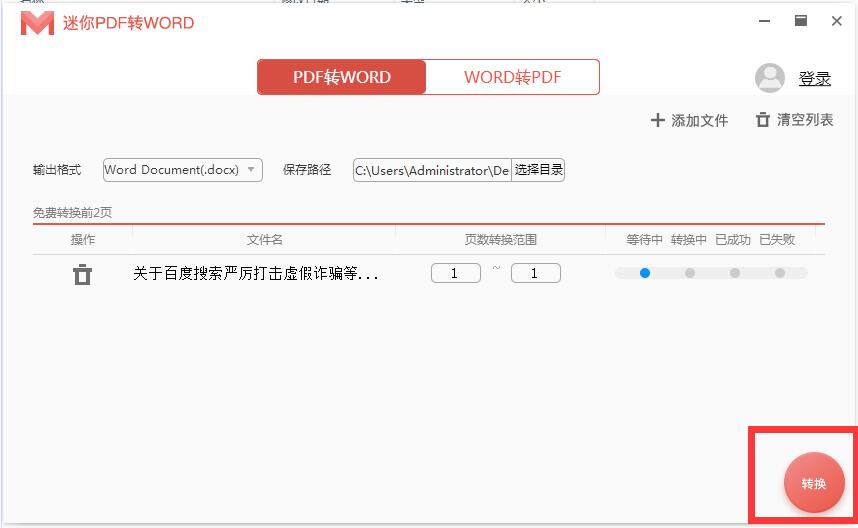
Task: Click trash icon beside 清空列表
Action: [763, 120]
